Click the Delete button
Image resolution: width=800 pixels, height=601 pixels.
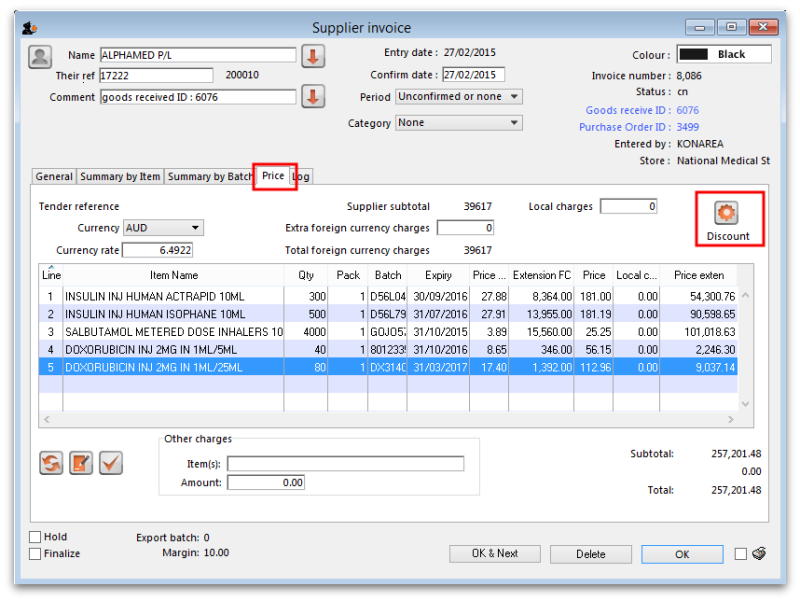point(590,554)
